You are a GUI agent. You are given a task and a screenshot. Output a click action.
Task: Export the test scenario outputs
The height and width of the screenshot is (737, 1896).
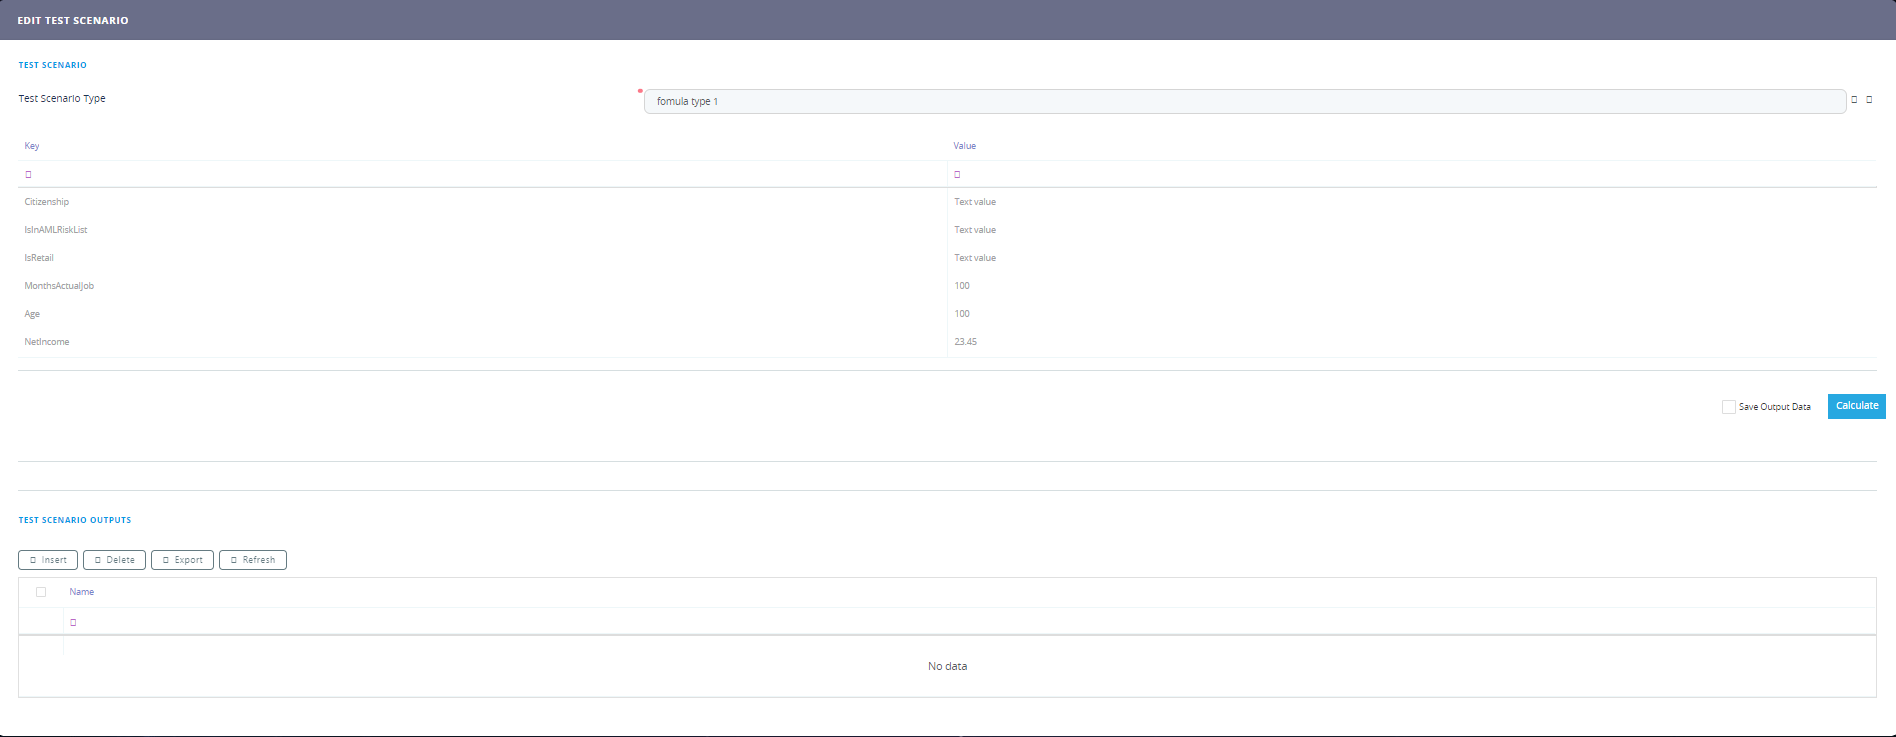click(x=182, y=560)
